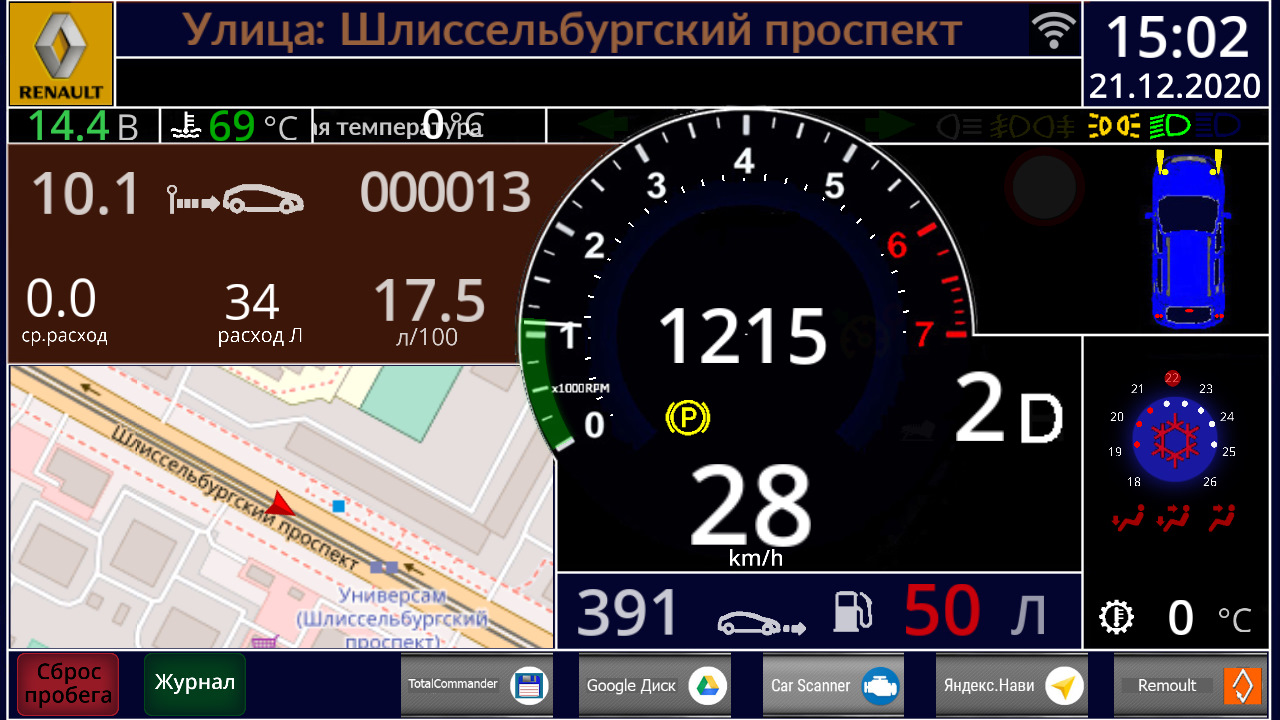Set climate temperature to 25
Image resolution: width=1280 pixels, height=720 pixels.
tap(1229, 451)
